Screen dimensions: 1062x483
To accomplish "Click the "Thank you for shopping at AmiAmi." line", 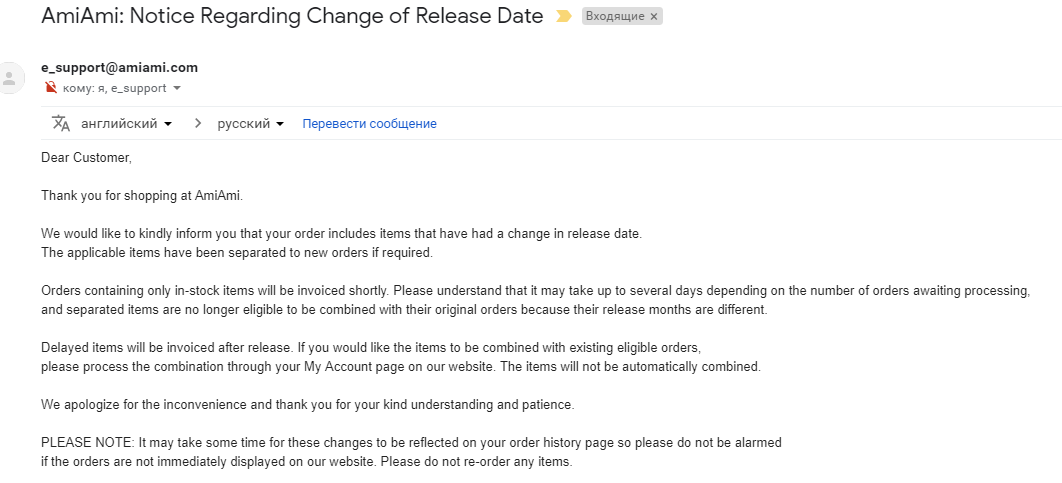I will [142, 195].
